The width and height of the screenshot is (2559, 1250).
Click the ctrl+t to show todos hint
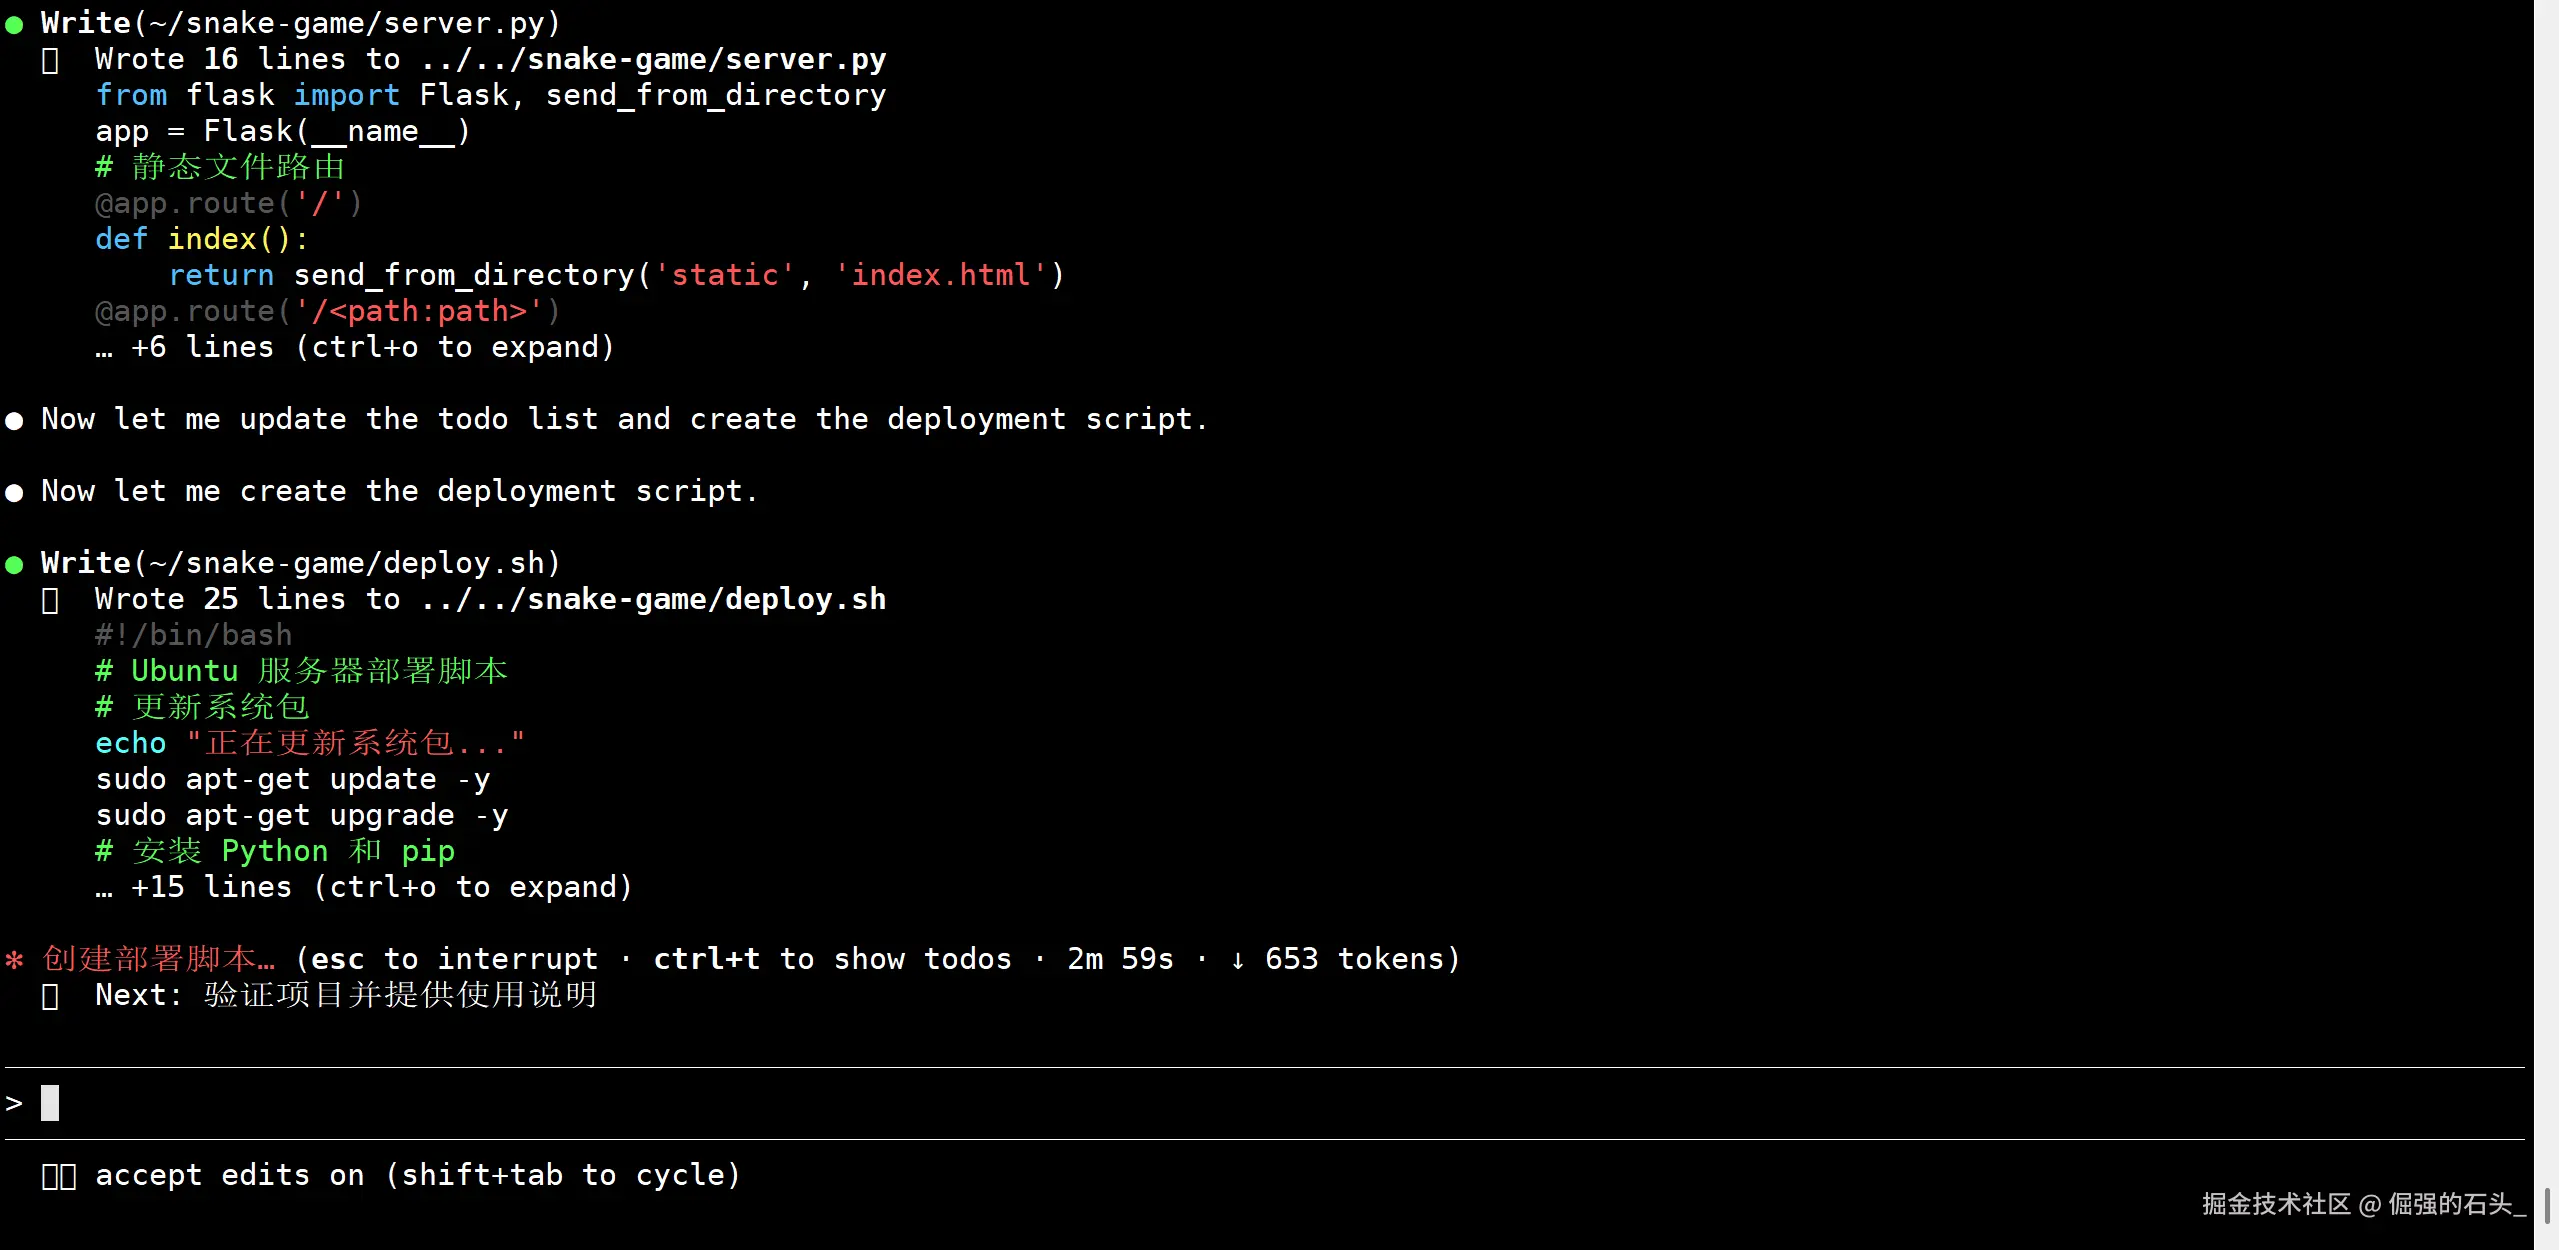pyautogui.click(x=832, y=959)
